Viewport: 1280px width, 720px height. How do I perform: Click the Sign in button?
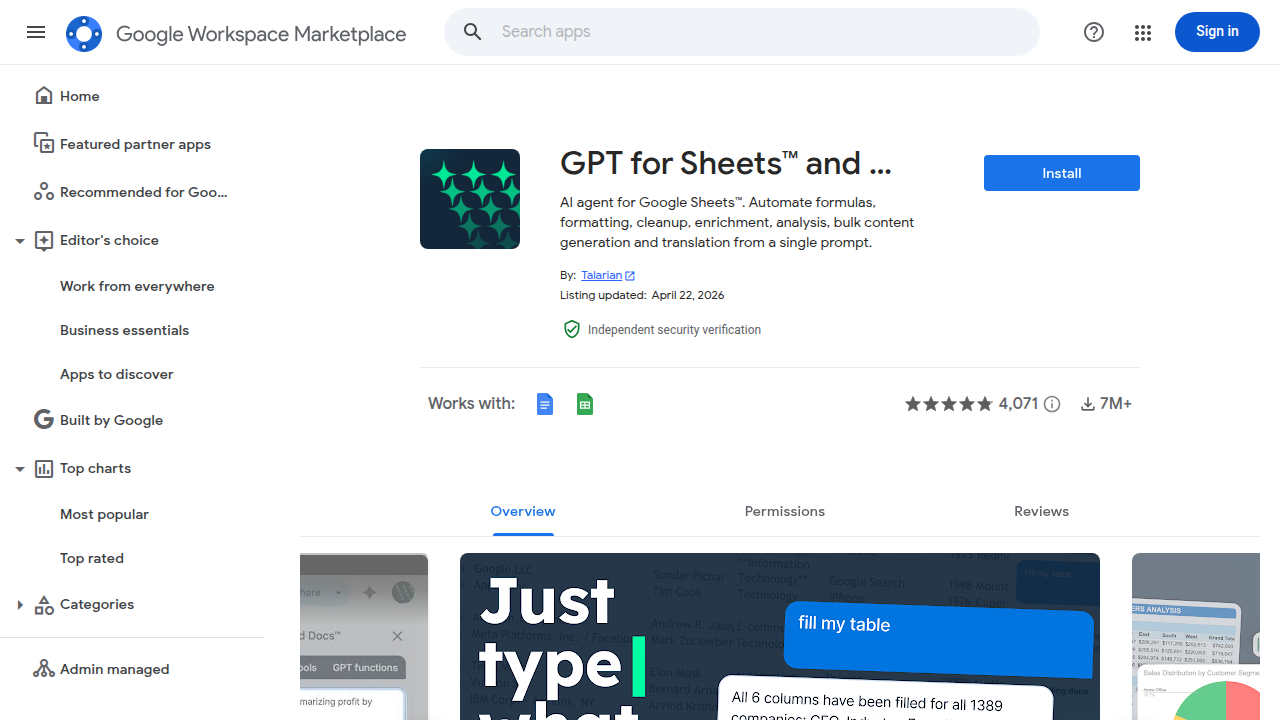1217,32
